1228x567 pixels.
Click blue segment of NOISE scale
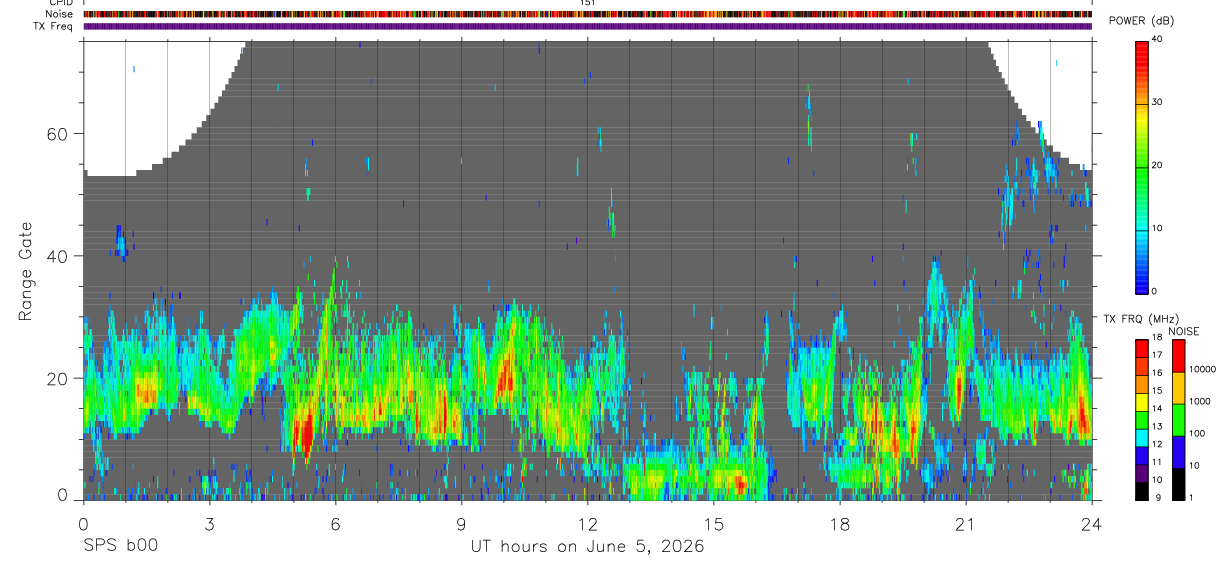click(1179, 452)
